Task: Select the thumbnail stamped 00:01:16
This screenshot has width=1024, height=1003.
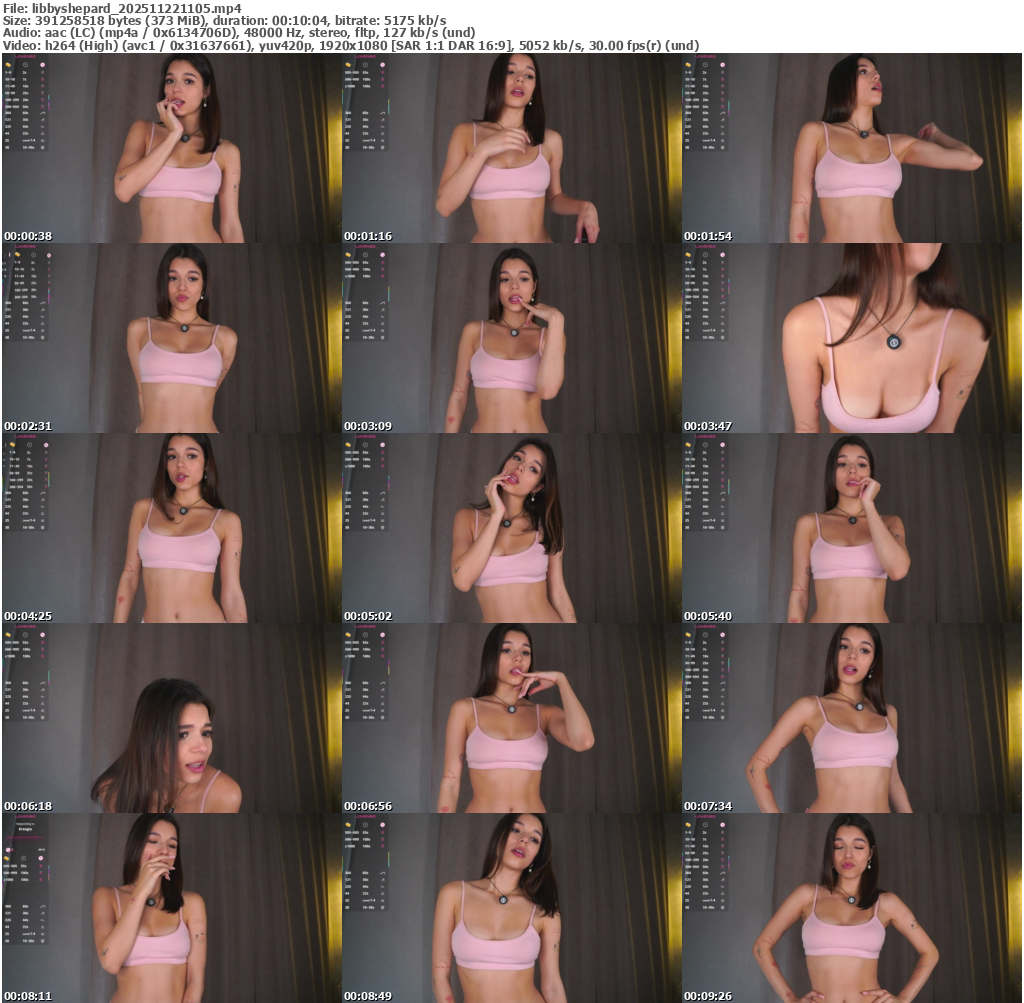Action: tap(511, 148)
